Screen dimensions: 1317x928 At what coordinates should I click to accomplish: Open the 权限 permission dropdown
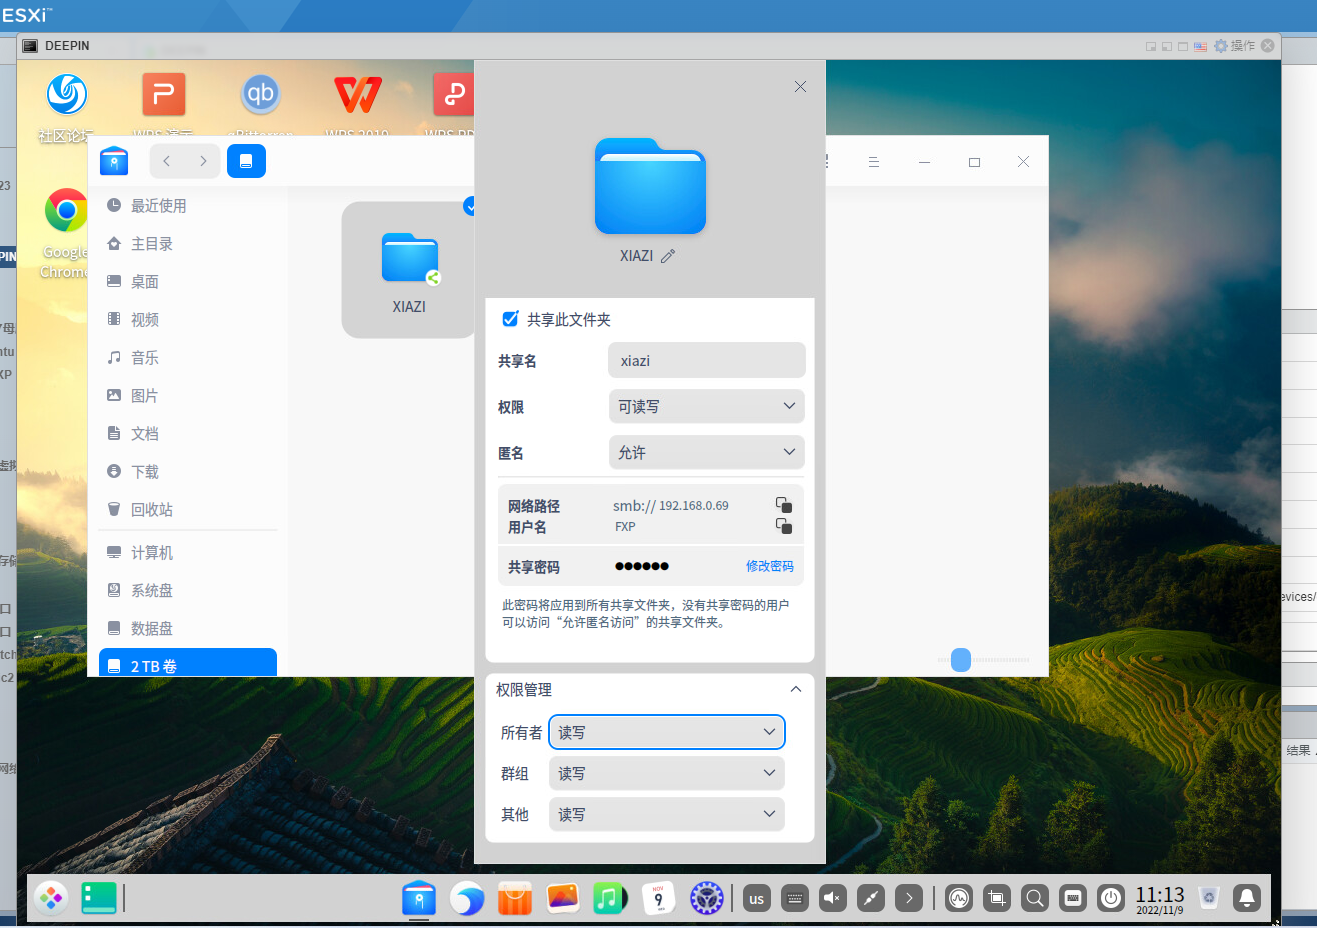coord(706,406)
